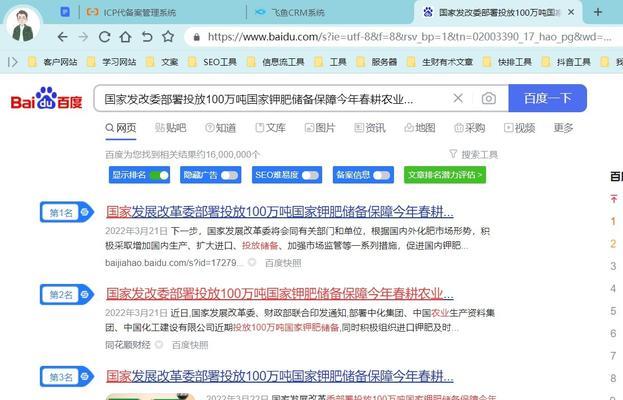Select the 地图 search tab
This screenshot has height=400, width=623.
click(x=420, y=128)
